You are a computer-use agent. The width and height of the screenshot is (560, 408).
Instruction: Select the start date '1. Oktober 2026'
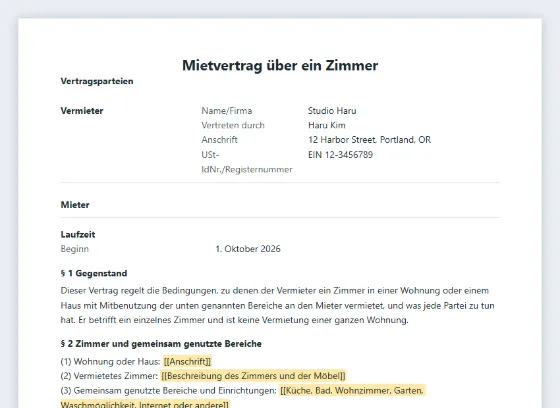248,249
